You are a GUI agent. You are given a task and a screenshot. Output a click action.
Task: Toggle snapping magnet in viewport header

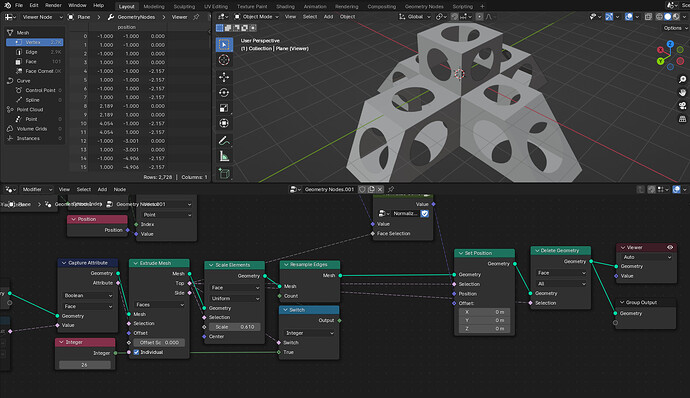[455, 17]
